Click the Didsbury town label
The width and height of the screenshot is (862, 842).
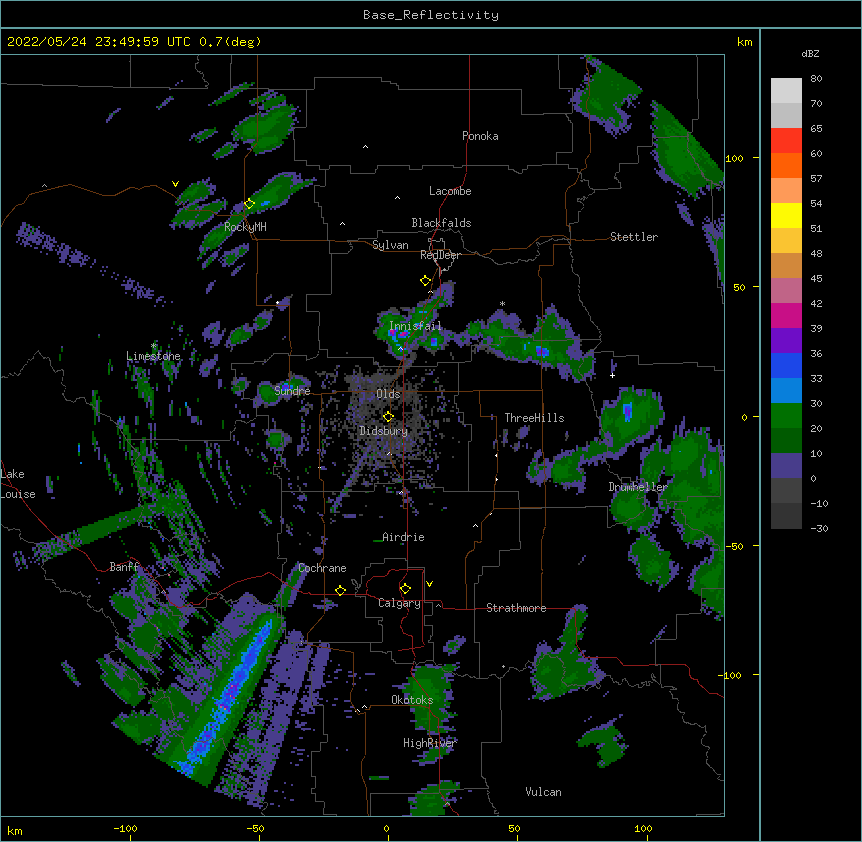point(384,431)
